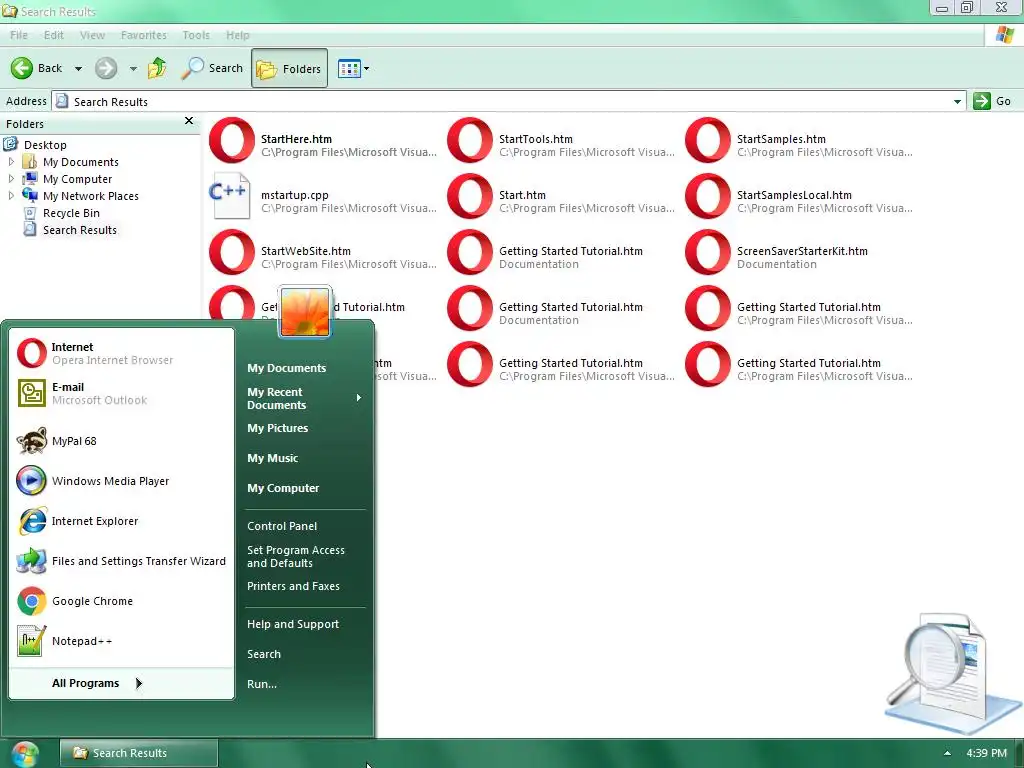Screen dimensions: 1024x768
Task: Open My Music from Start menu
Action: tap(272, 458)
